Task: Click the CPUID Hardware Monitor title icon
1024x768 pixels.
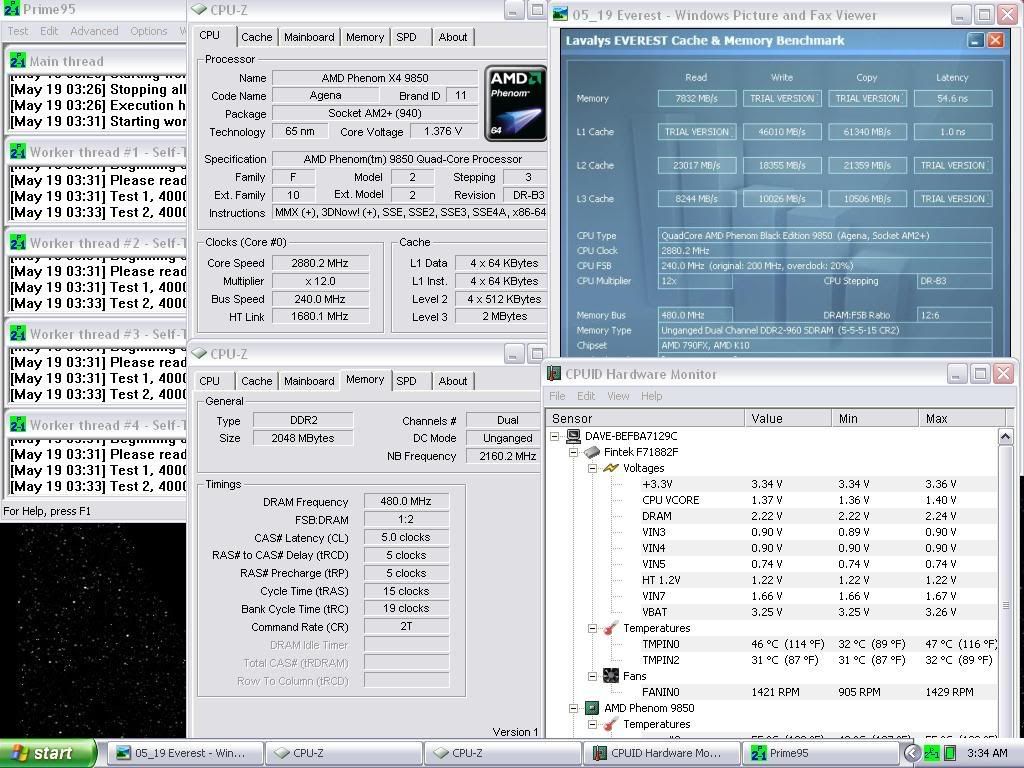Action: pos(554,374)
